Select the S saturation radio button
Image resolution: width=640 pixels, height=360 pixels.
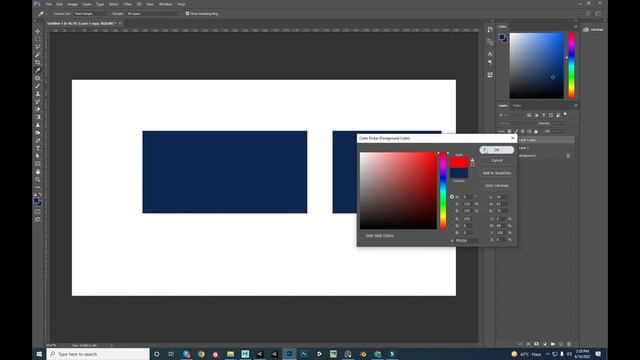coord(452,204)
